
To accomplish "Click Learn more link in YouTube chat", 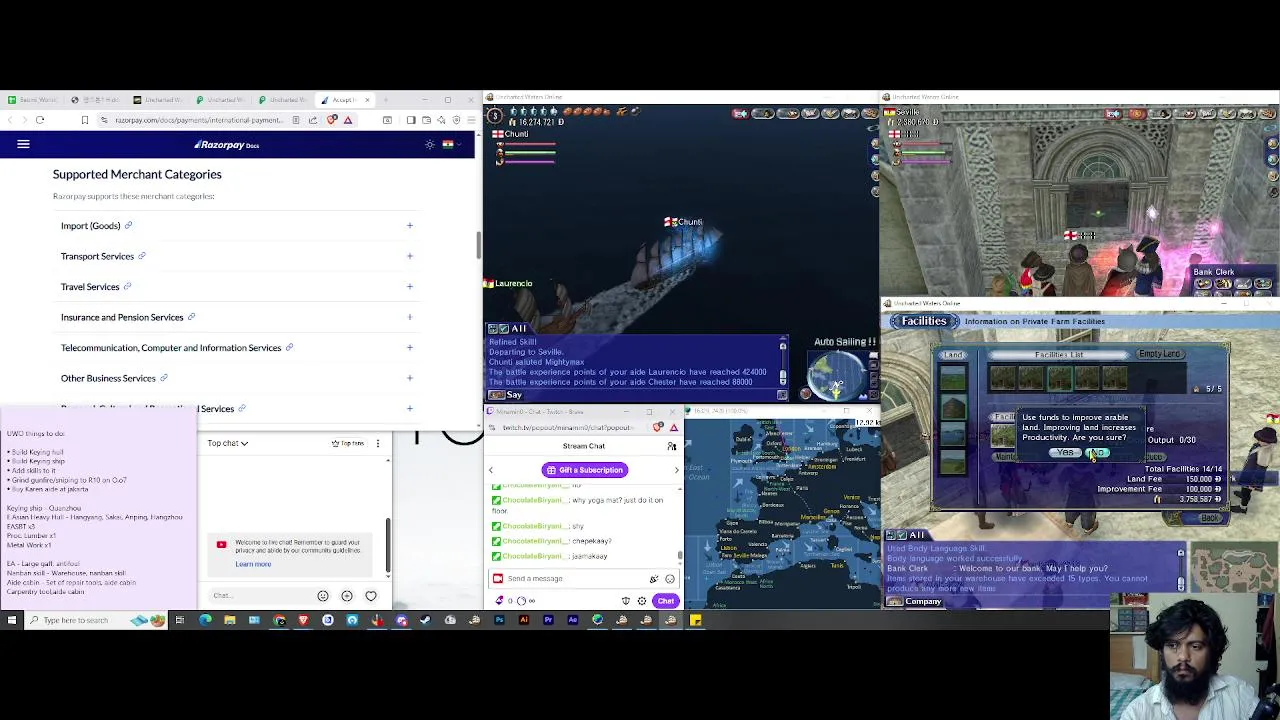I will pos(253,564).
